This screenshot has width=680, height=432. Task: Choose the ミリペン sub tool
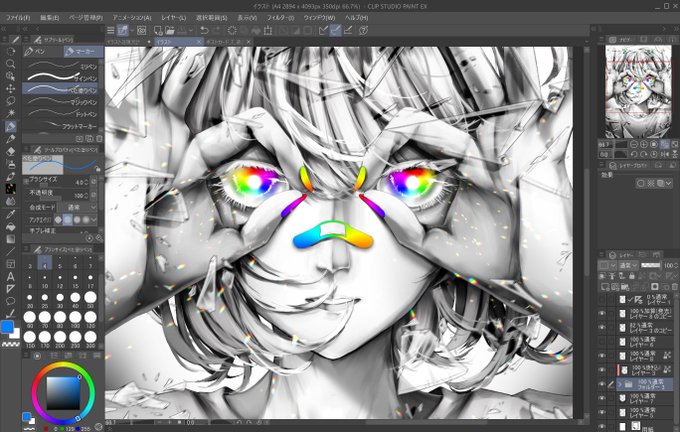[60, 66]
